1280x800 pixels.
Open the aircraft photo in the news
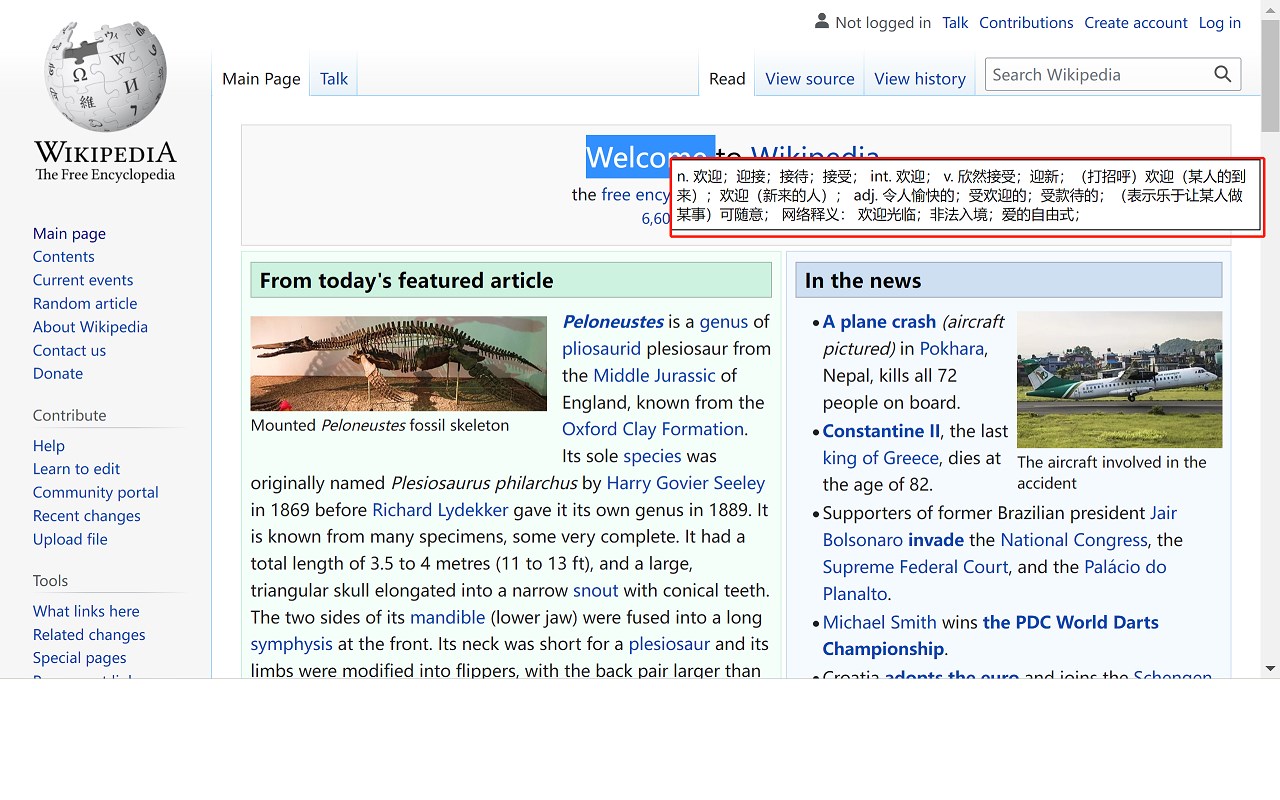tap(1119, 379)
